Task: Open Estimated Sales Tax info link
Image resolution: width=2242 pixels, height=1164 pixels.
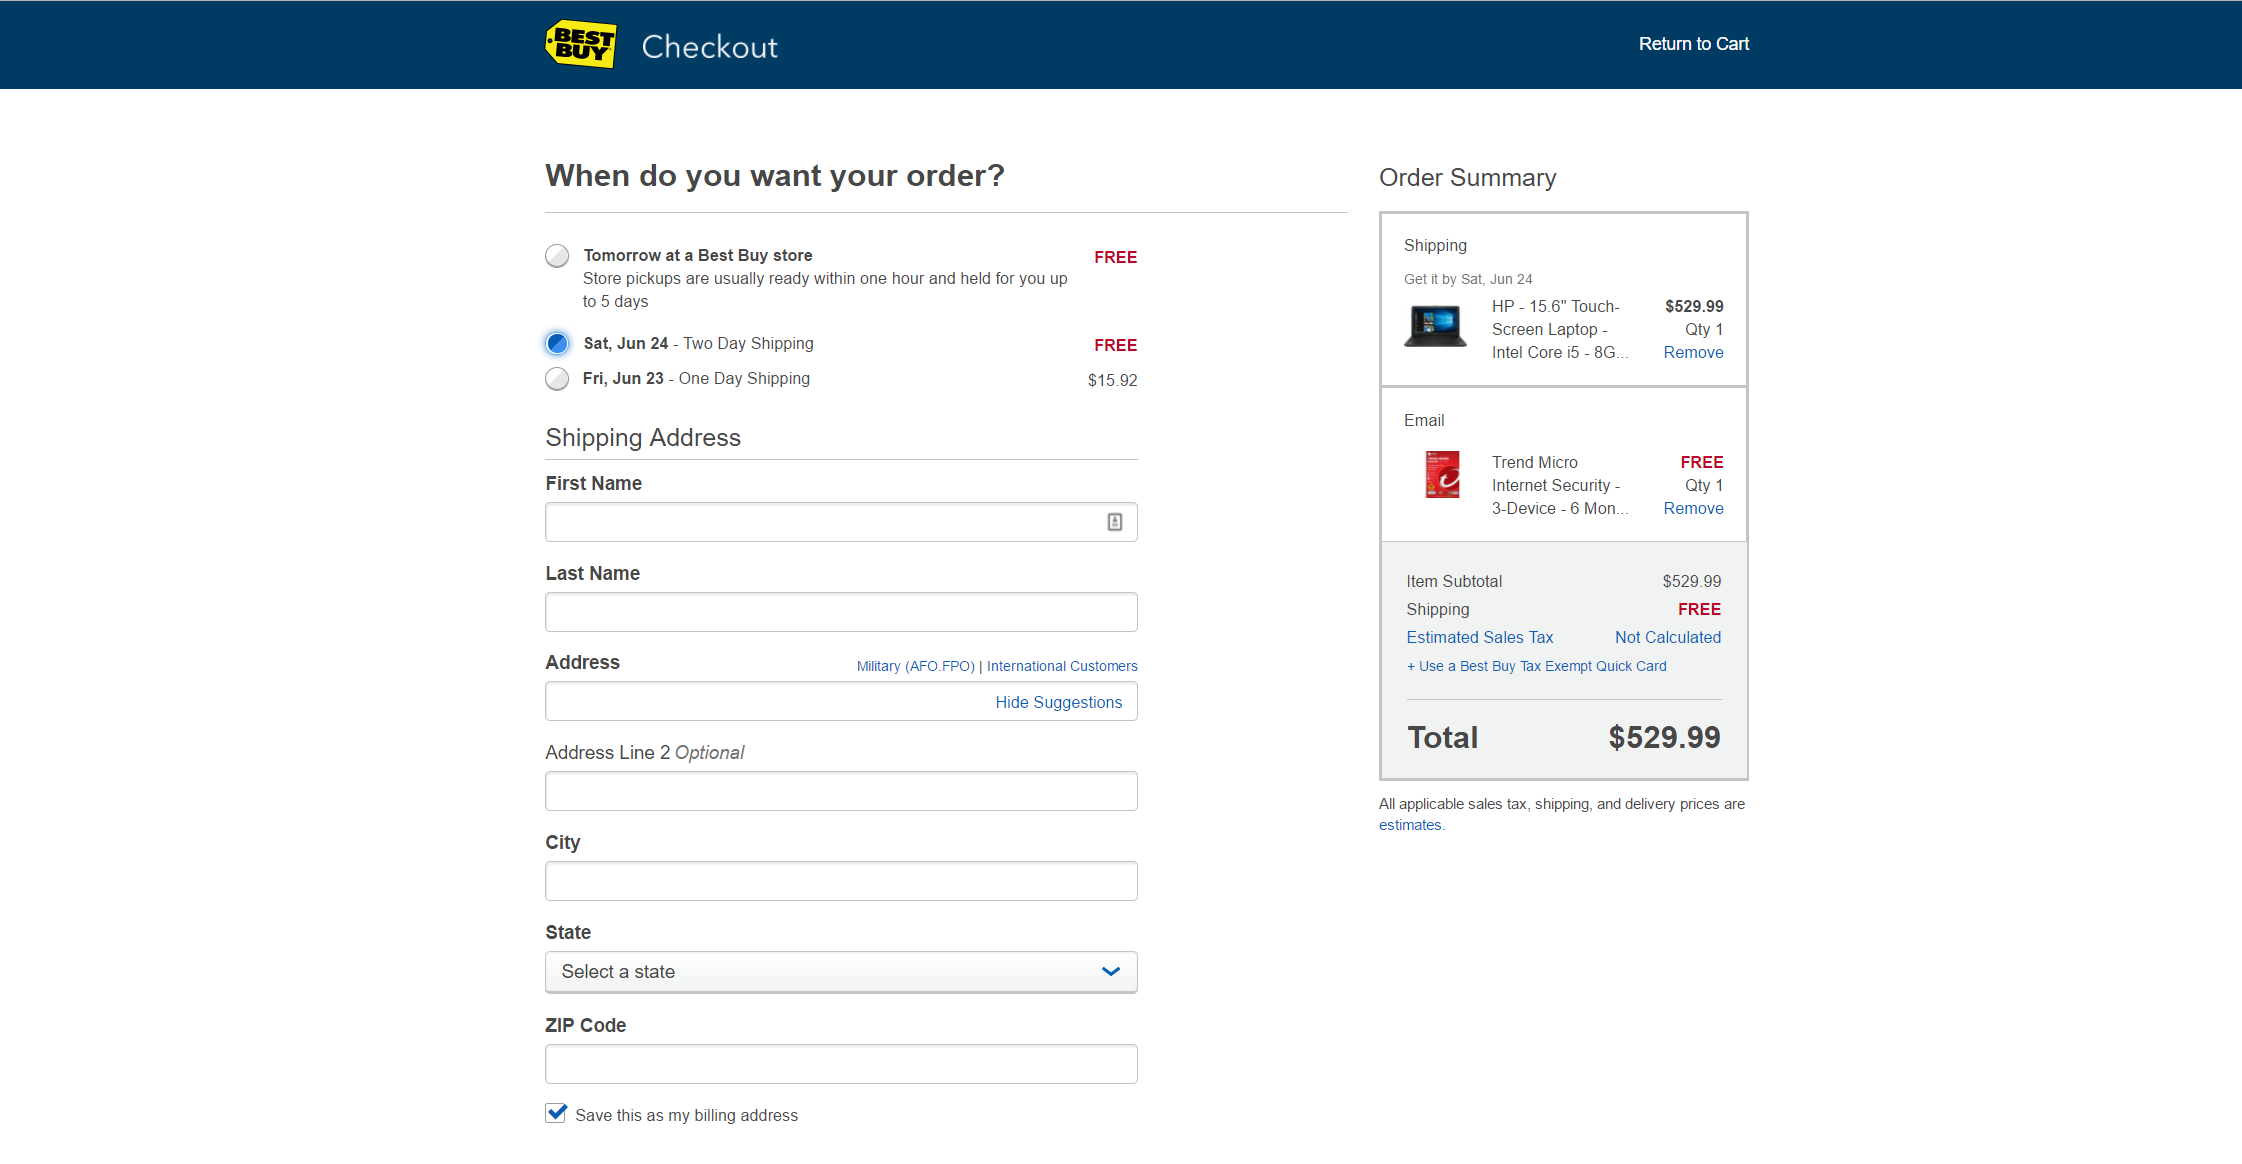Action: [x=1479, y=637]
